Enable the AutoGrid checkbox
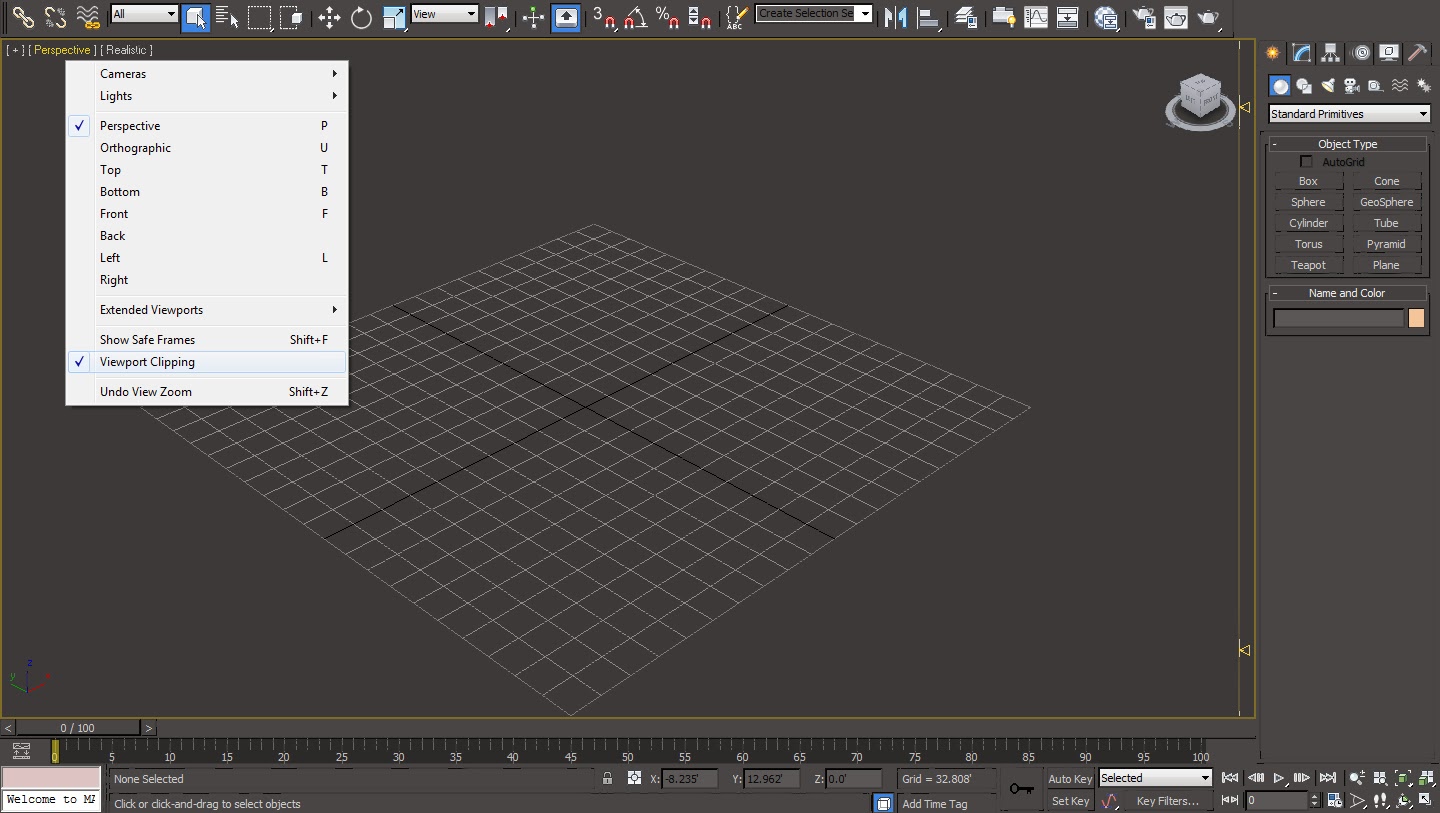 (1306, 162)
